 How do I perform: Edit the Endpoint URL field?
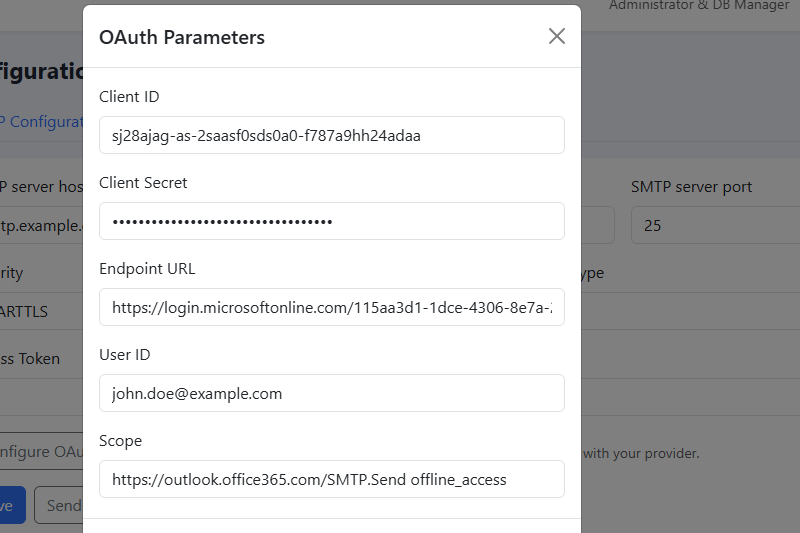coord(332,307)
